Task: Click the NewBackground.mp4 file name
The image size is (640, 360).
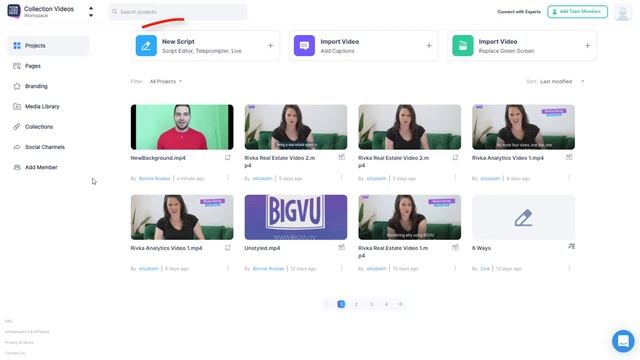Action: [x=158, y=158]
